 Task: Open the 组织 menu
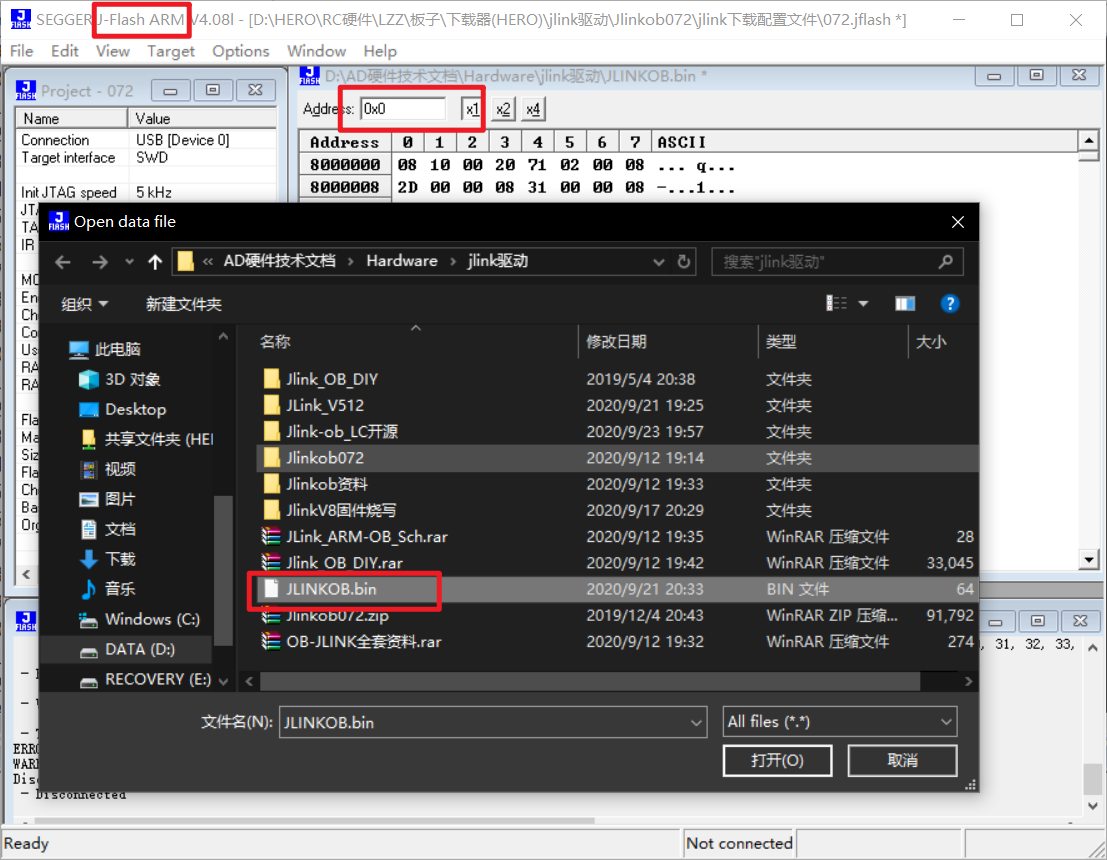click(84, 304)
